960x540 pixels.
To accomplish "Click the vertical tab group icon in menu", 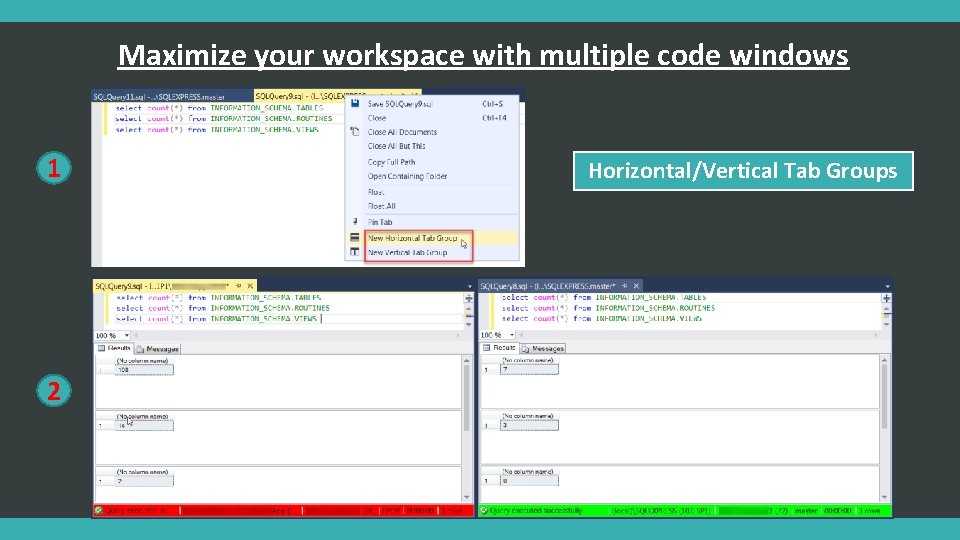I will pyautogui.click(x=354, y=252).
